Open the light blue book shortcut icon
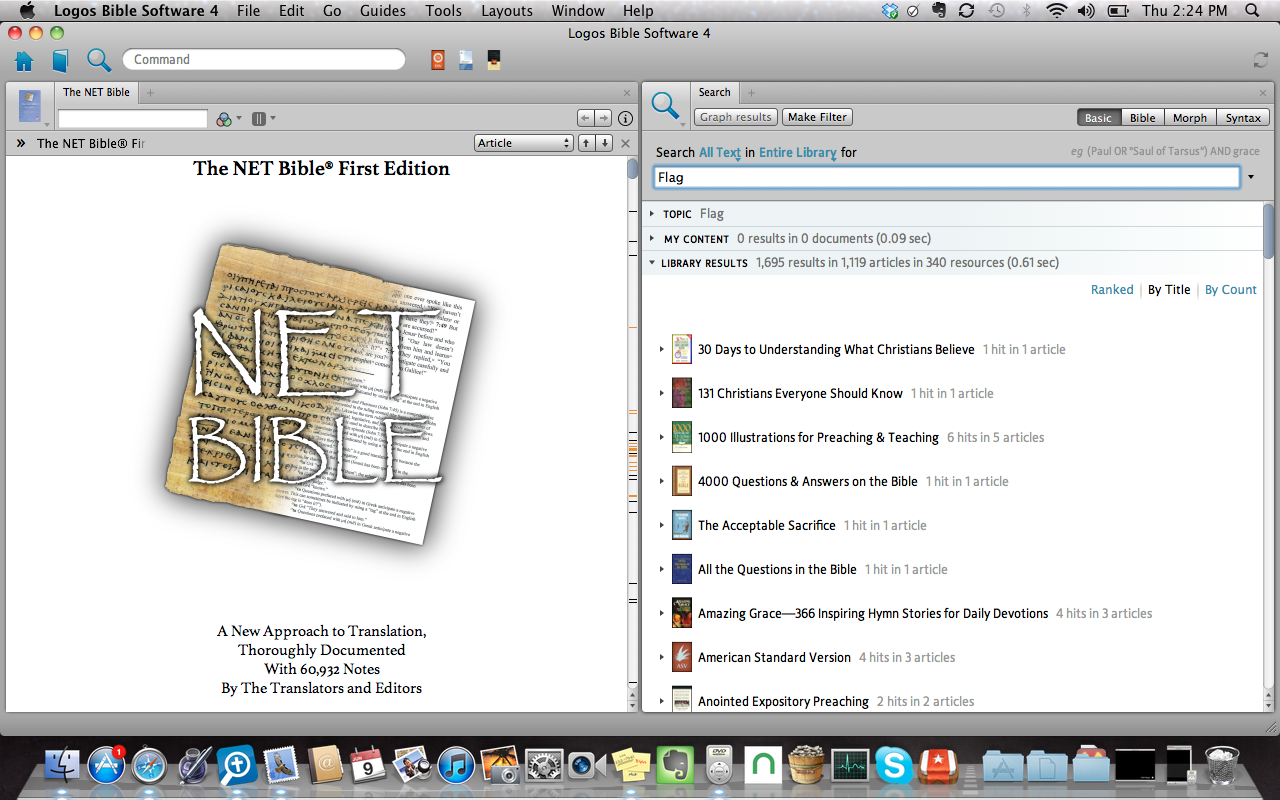 pos(466,60)
